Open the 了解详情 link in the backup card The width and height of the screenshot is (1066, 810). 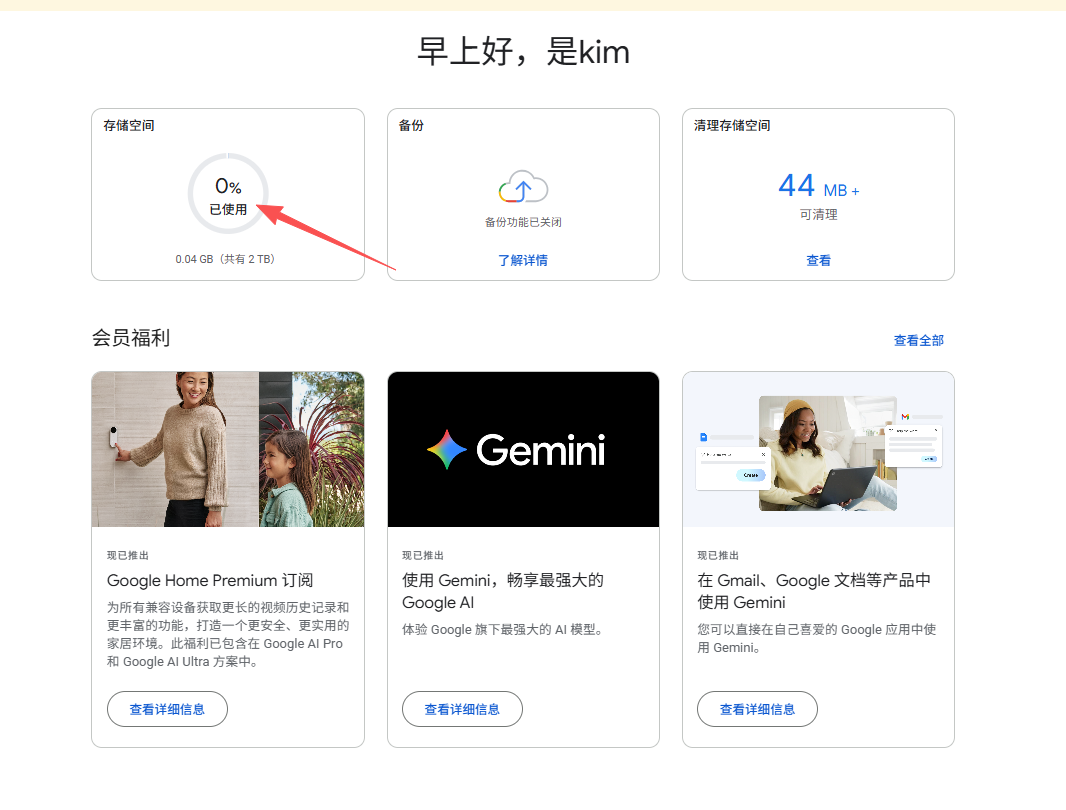[523, 260]
